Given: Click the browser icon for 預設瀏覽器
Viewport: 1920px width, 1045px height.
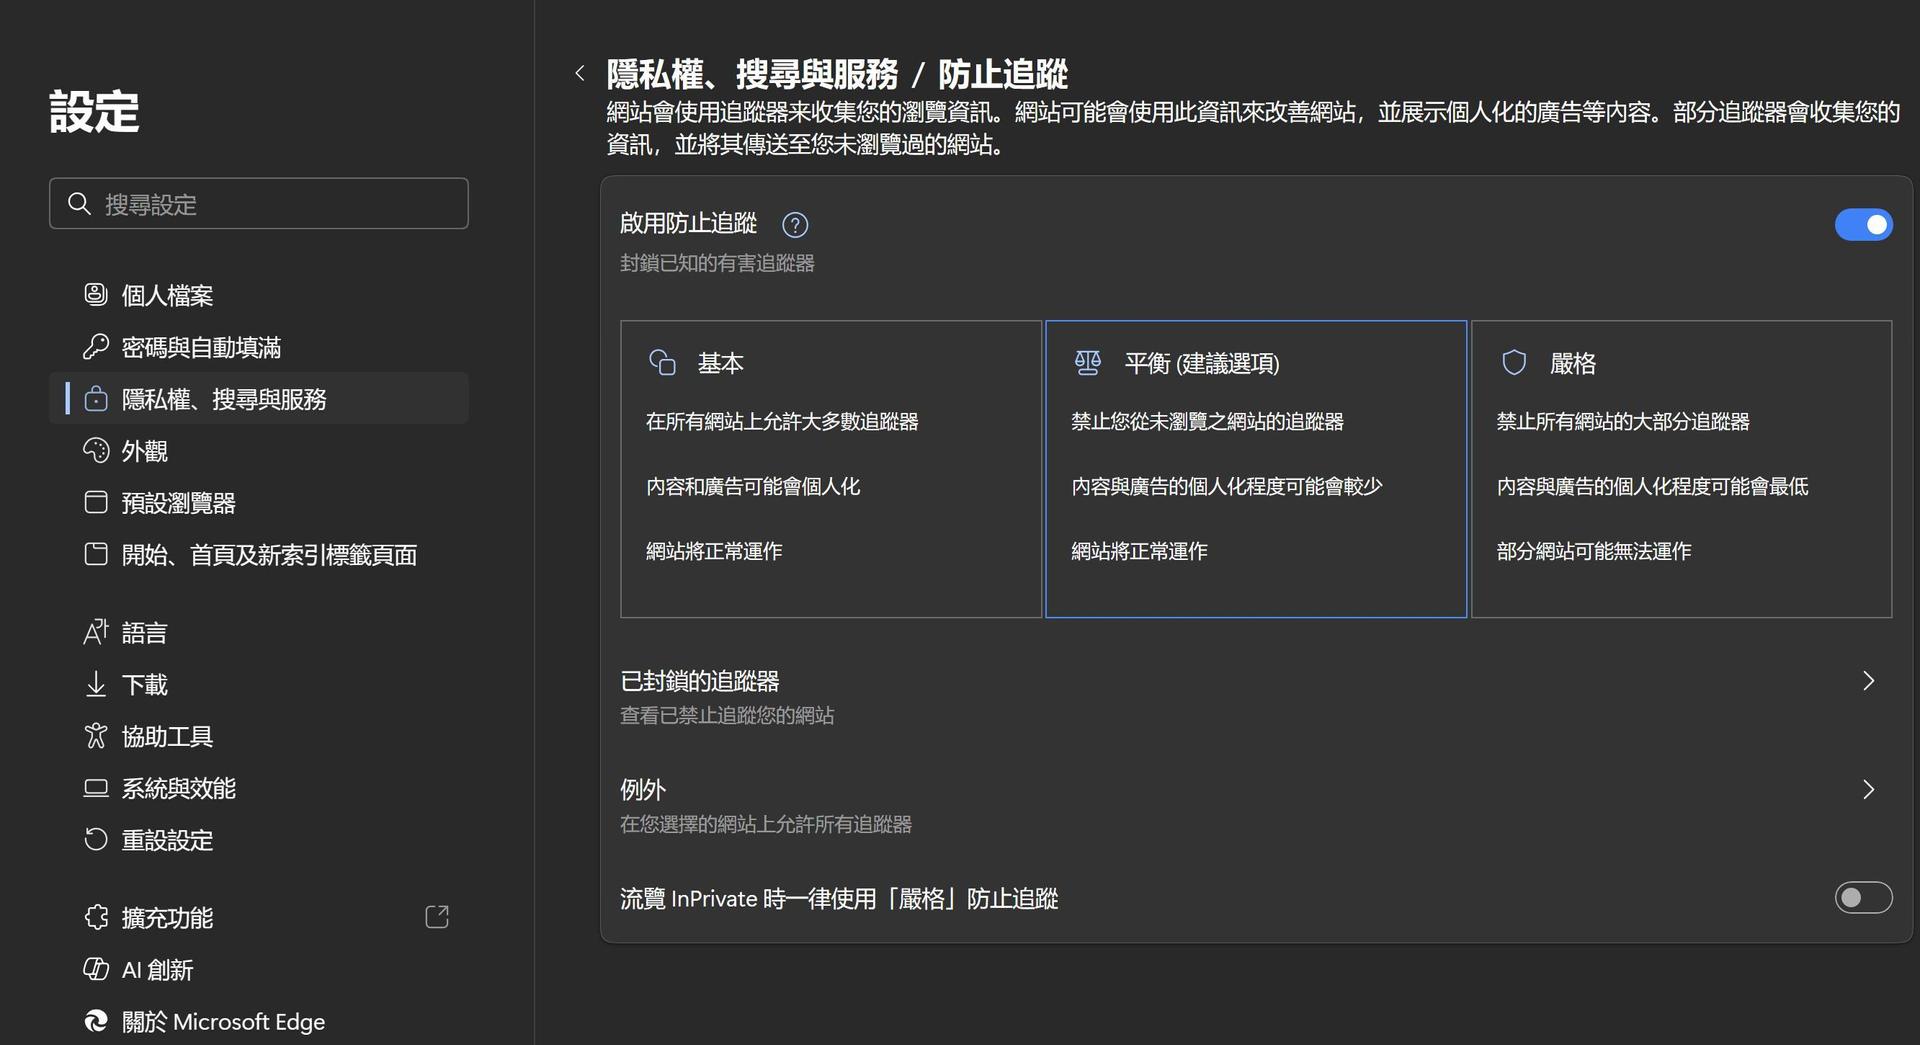Looking at the screenshot, I should pyautogui.click(x=96, y=502).
